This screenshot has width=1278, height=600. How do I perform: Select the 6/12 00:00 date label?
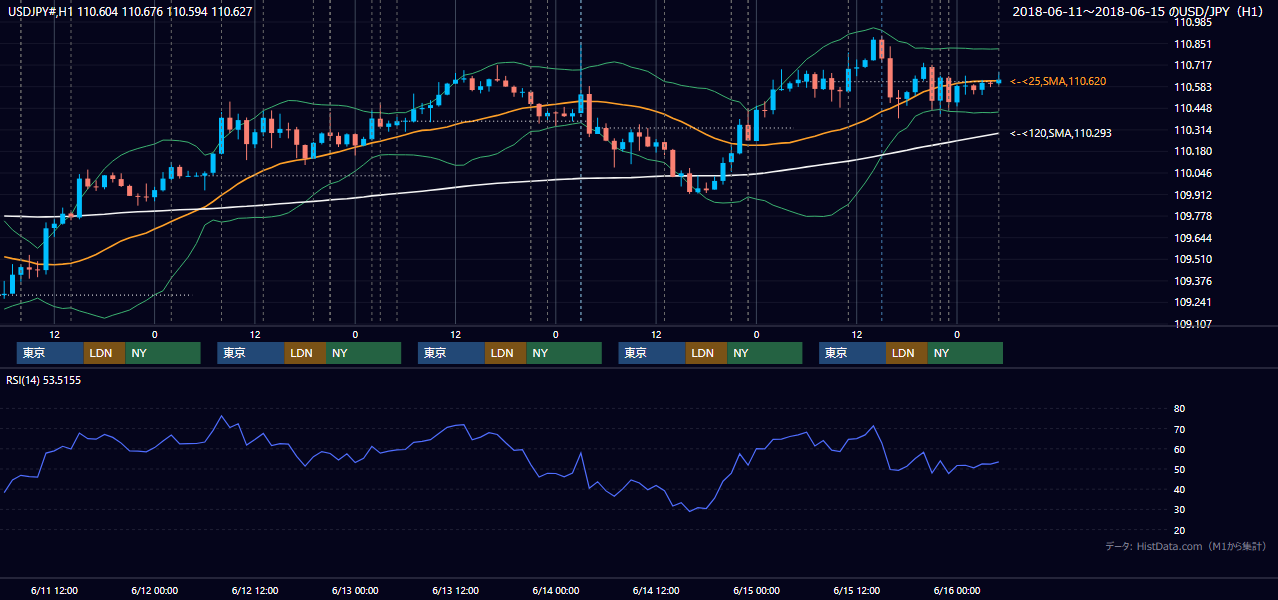pyautogui.click(x=154, y=591)
